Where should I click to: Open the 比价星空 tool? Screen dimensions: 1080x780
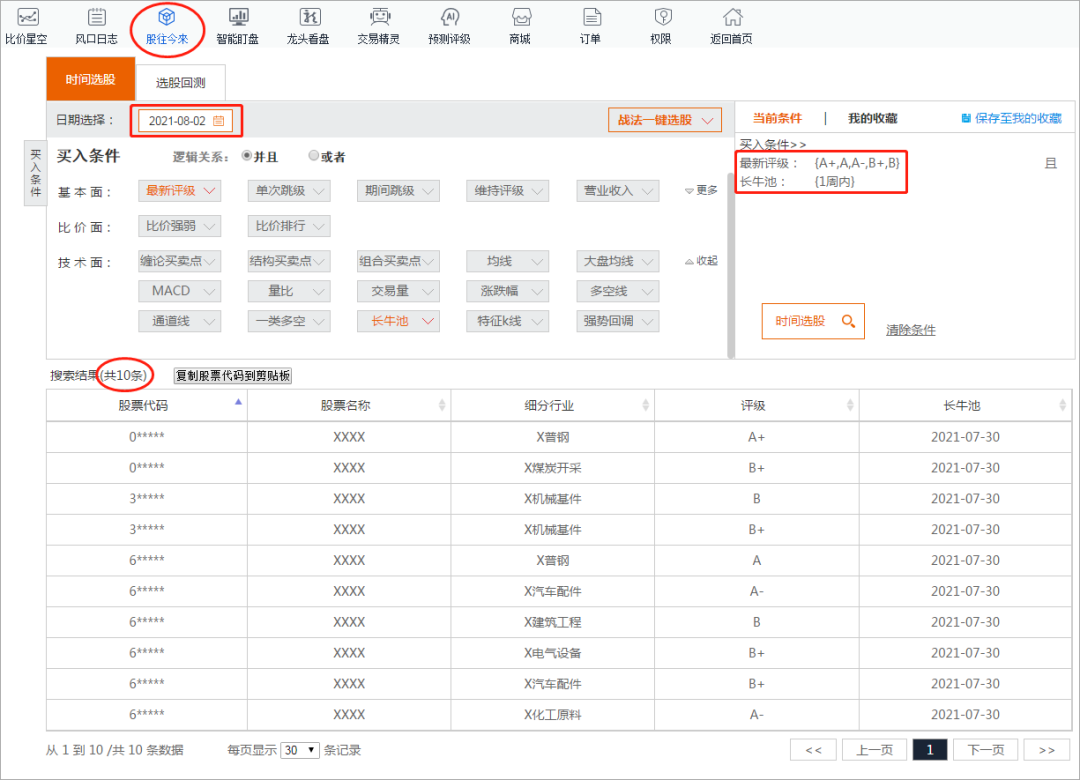[27, 25]
